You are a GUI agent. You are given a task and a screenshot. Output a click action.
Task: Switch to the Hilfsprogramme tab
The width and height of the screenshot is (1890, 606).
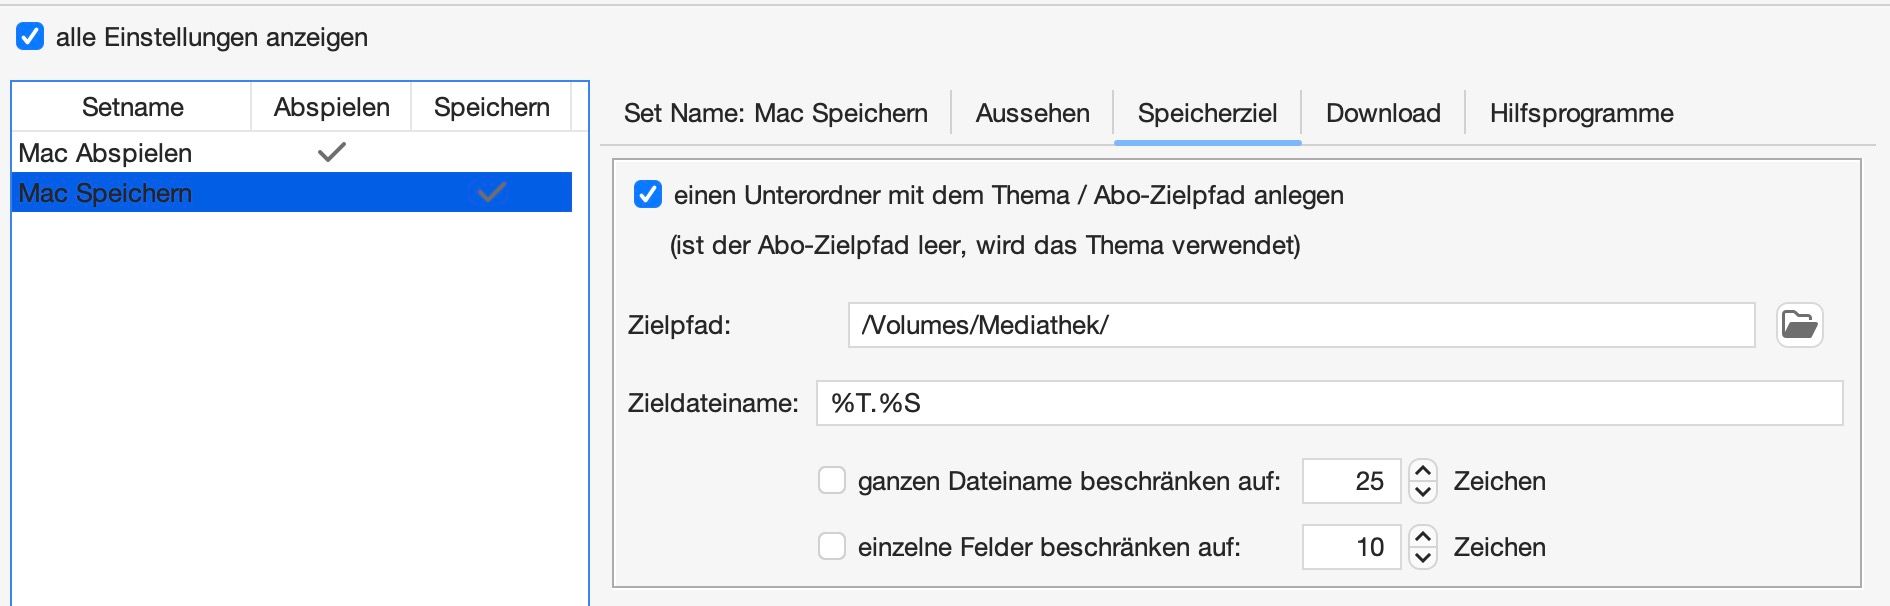[1581, 113]
